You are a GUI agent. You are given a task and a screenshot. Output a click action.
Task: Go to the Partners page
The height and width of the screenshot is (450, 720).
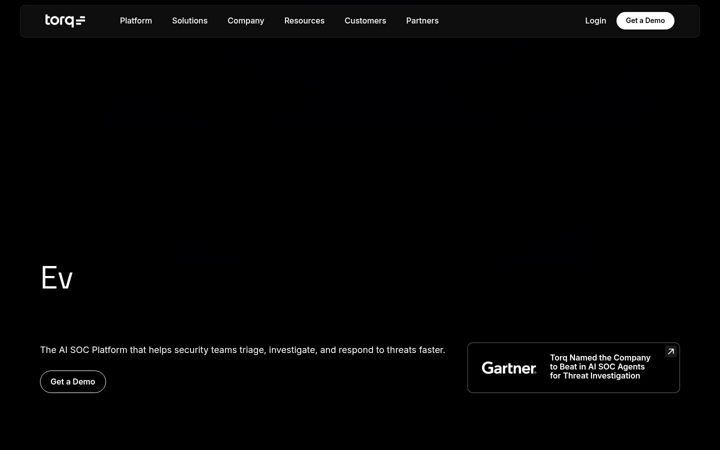tap(422, 21)
